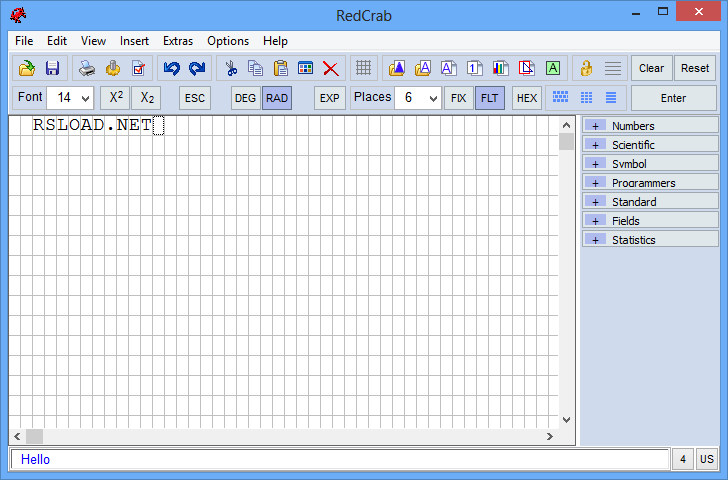The height and width of the screenshot is (480, 728).
Task: Click the scroll right arrow of worksheet
Action: tap(550, 436)
